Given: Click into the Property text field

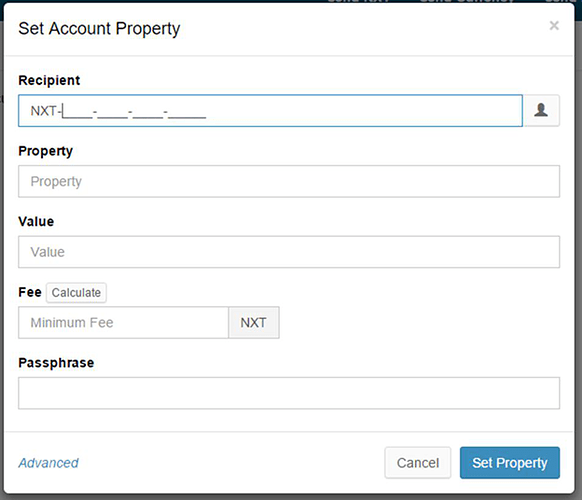Looking at the screenshot, I should pos(289,181).
